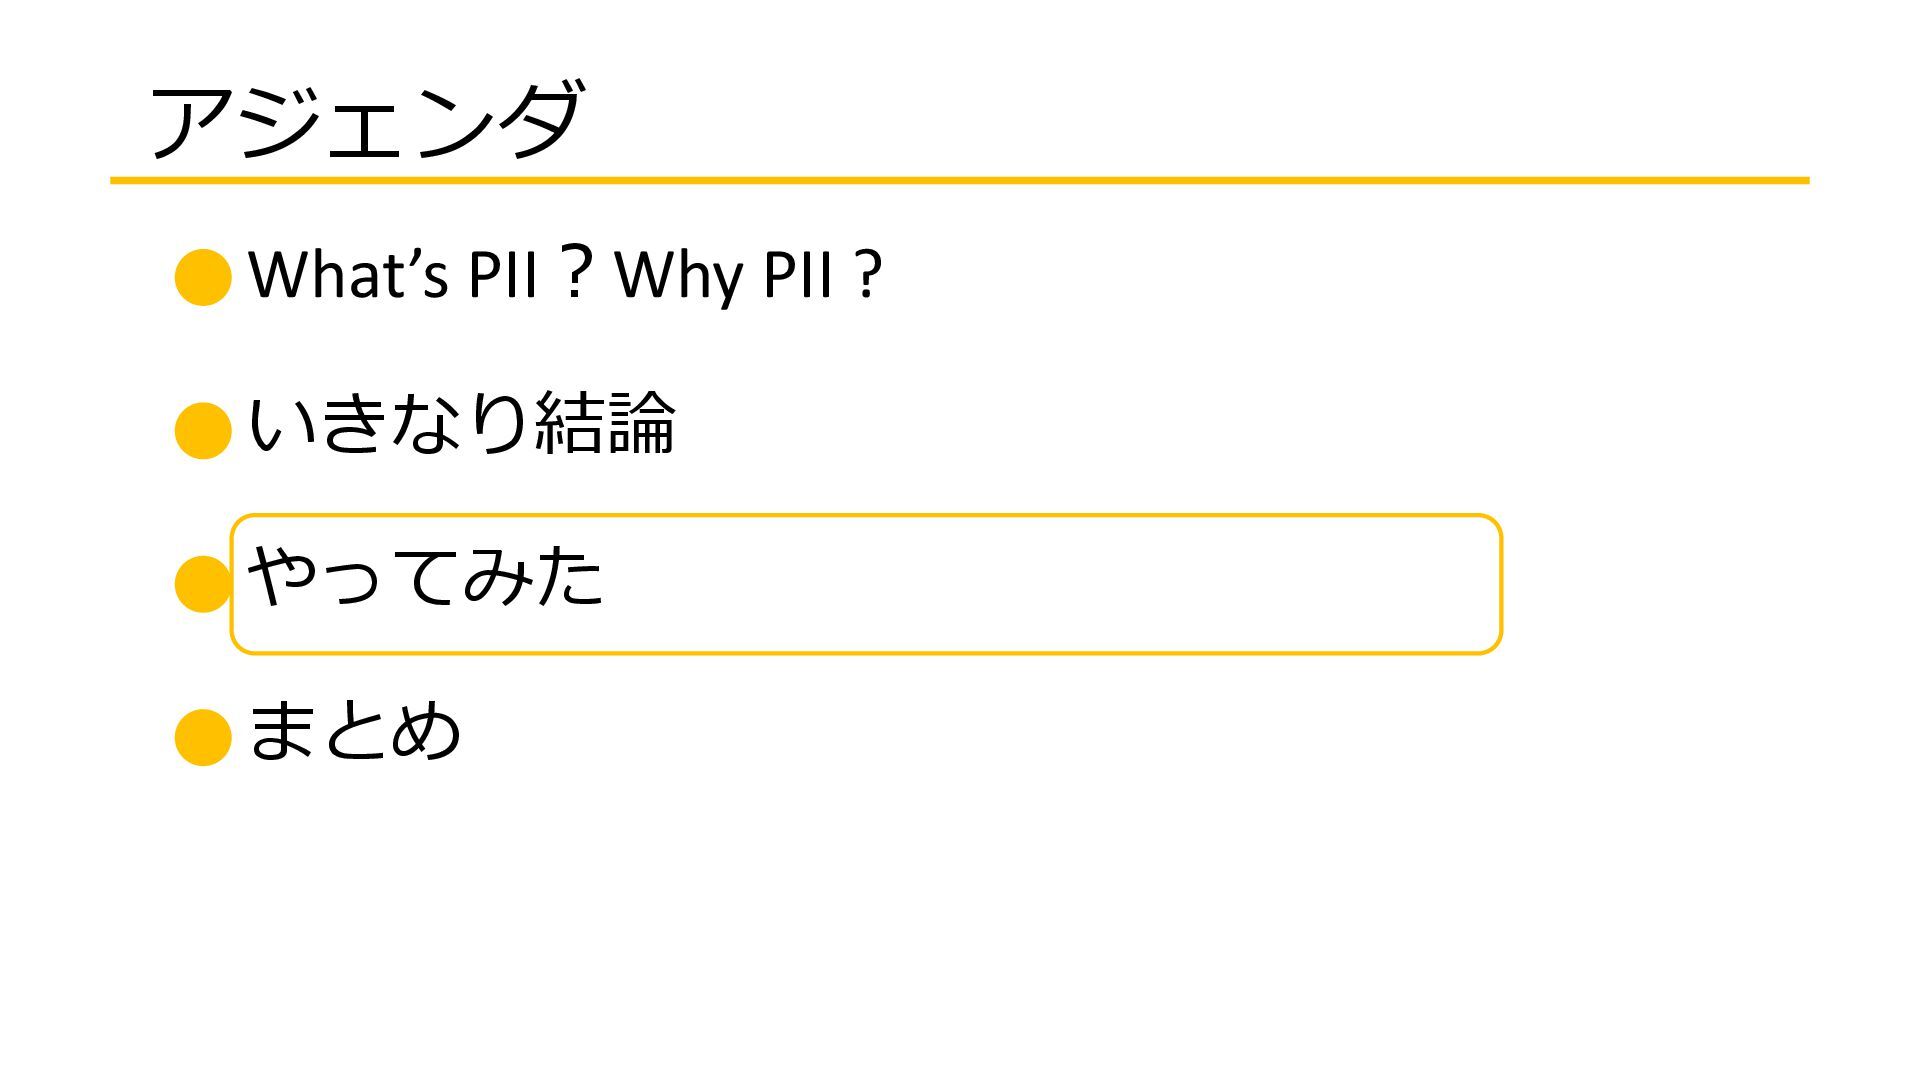Click the "Why PII ?" text
Image resolution: width=1920 pixels, height=1080 pixels.
coord(748,274)
